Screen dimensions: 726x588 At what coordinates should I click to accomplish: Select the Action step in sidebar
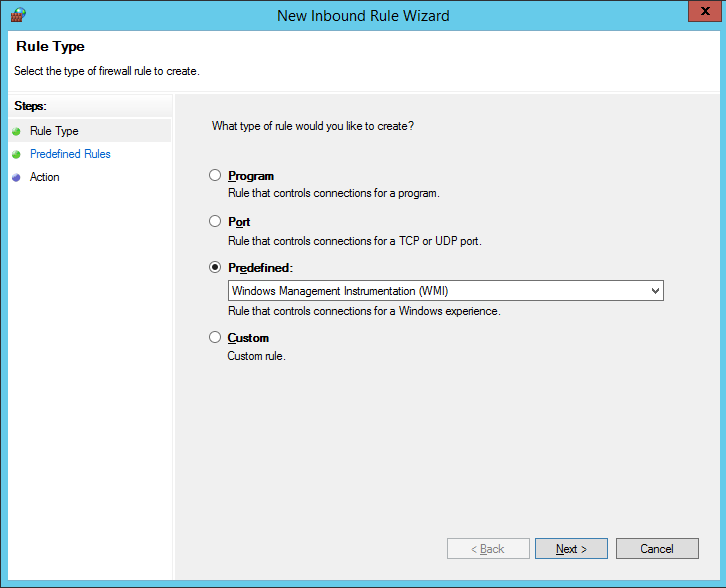pos(44,177)
